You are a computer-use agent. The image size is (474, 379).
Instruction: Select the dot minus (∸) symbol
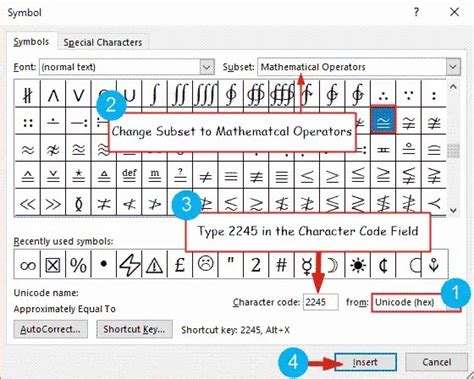point(53,121)
